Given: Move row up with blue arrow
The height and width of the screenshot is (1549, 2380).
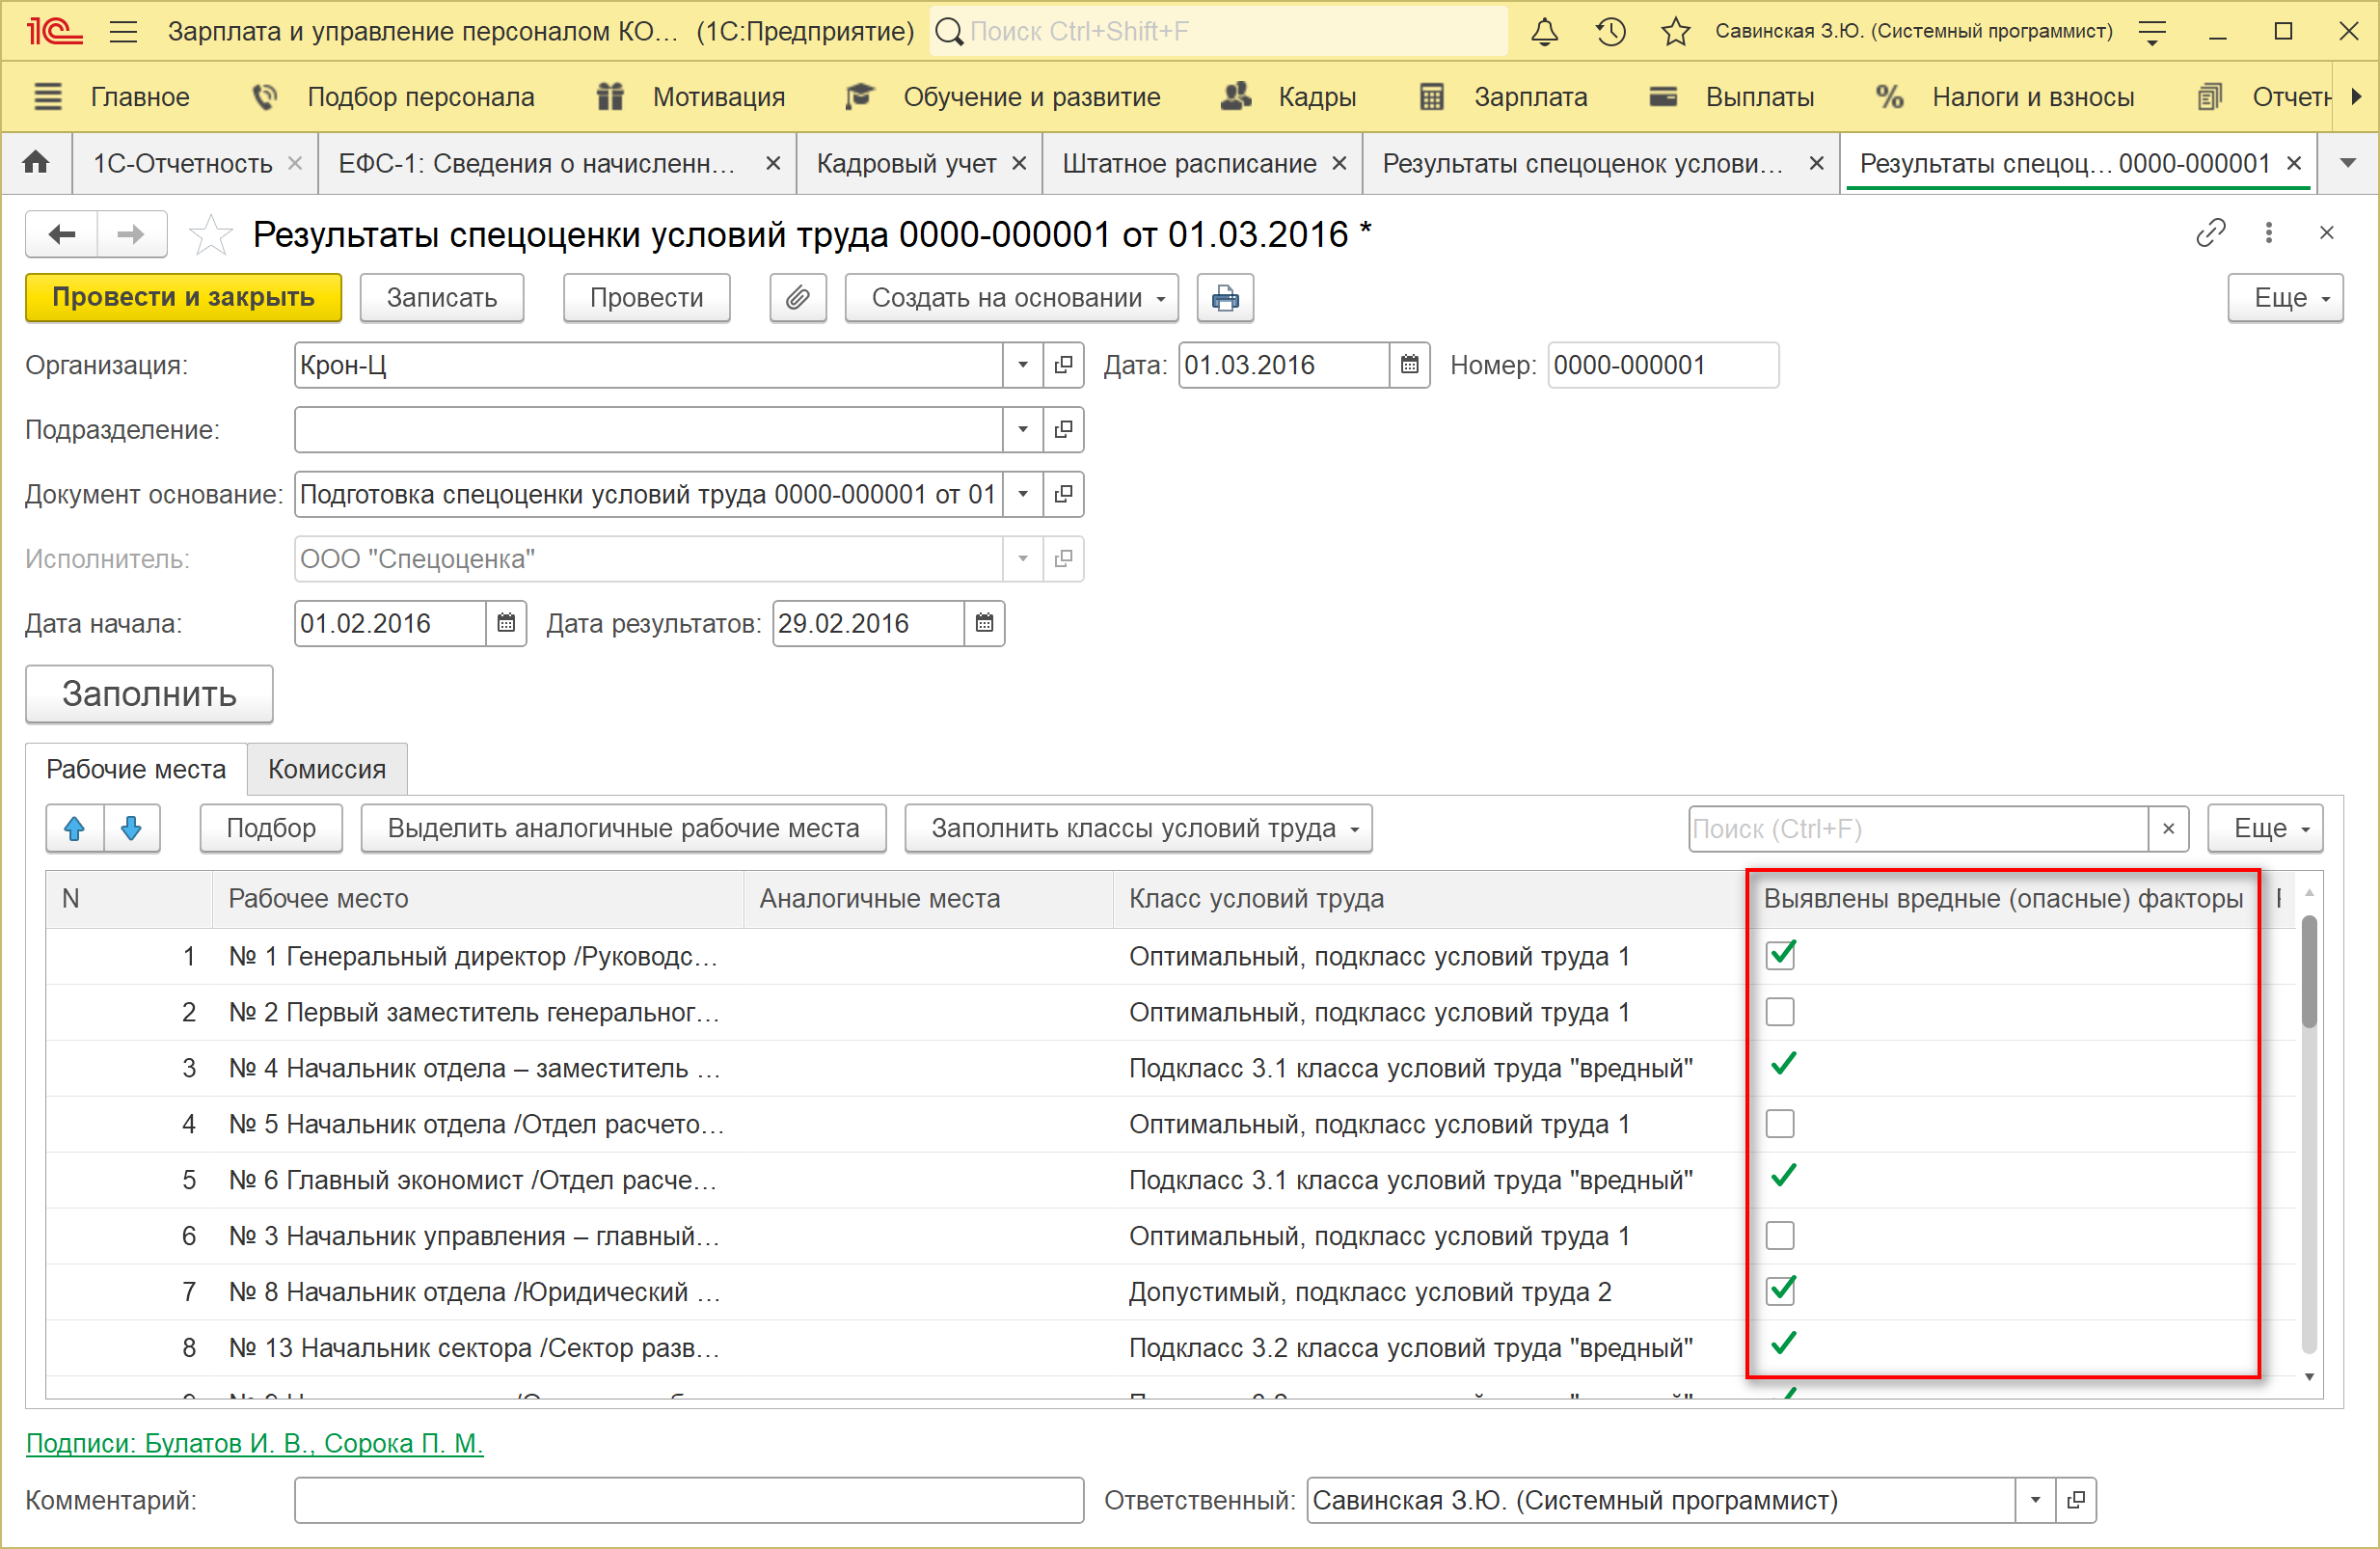Looking at the screenshot, I should coord(75,828).
